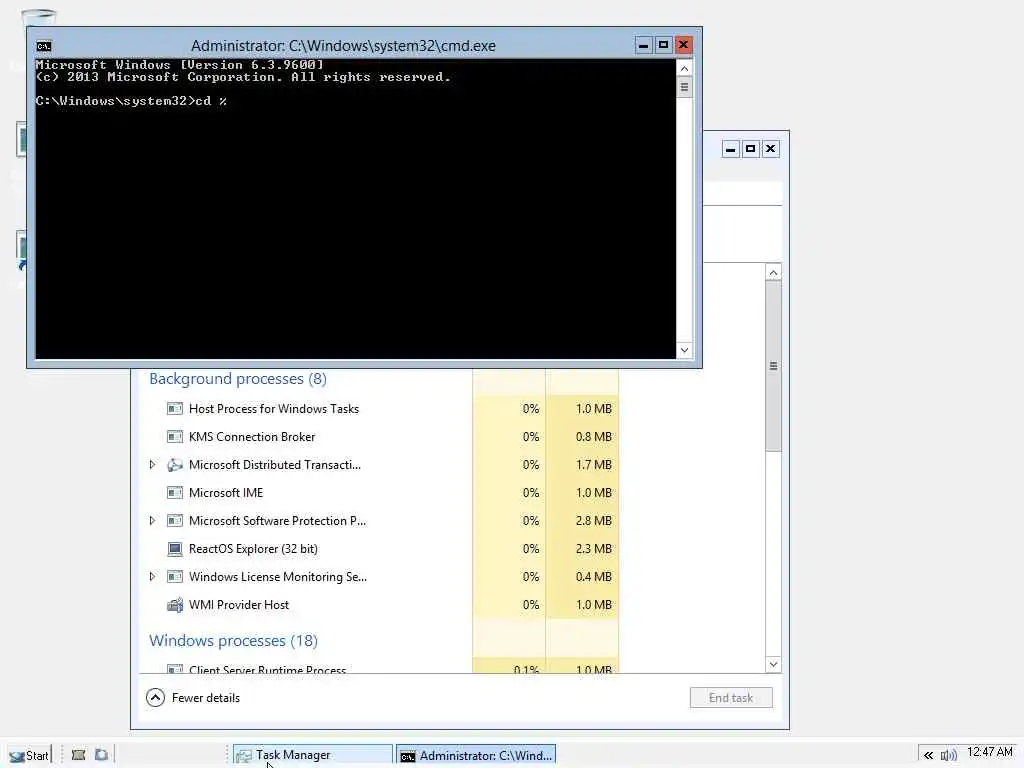
Task: Minimize the cmd.exe window
Action: (643, 45)
